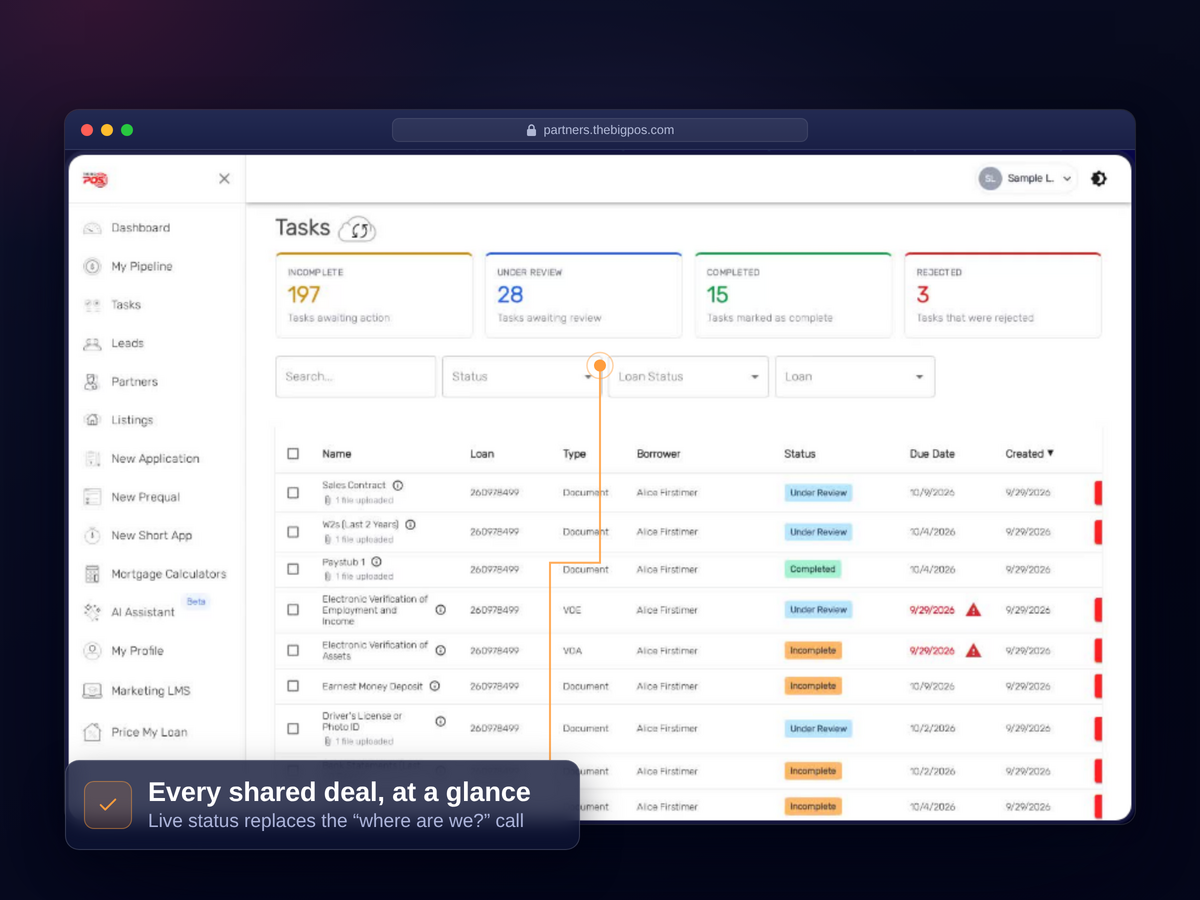Click the New Prequal icon in the sidebar
The height and width of the screenshot is (900, 1200).
click(x=92, y=497)
